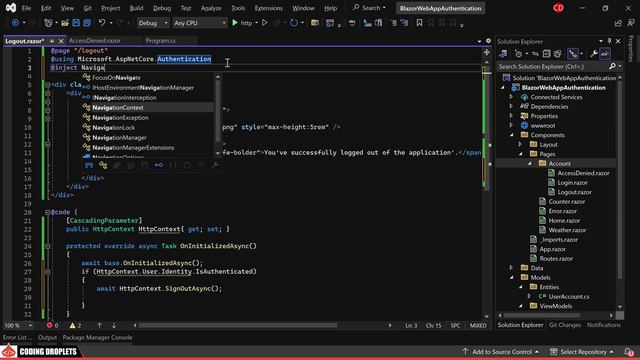This screenshot has width=640, height=360.
Task: Click the Solution Explorer search magnifier icon
Action: coord(612,67)
